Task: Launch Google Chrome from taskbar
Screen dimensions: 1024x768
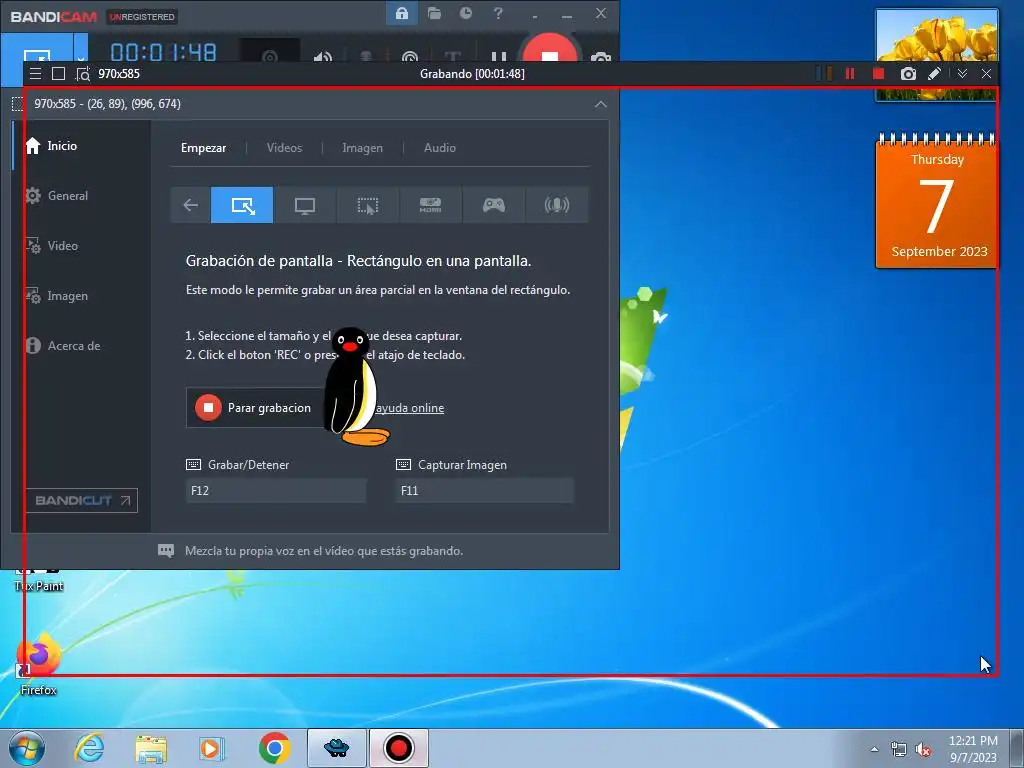Action: click(x=274, y=748)
